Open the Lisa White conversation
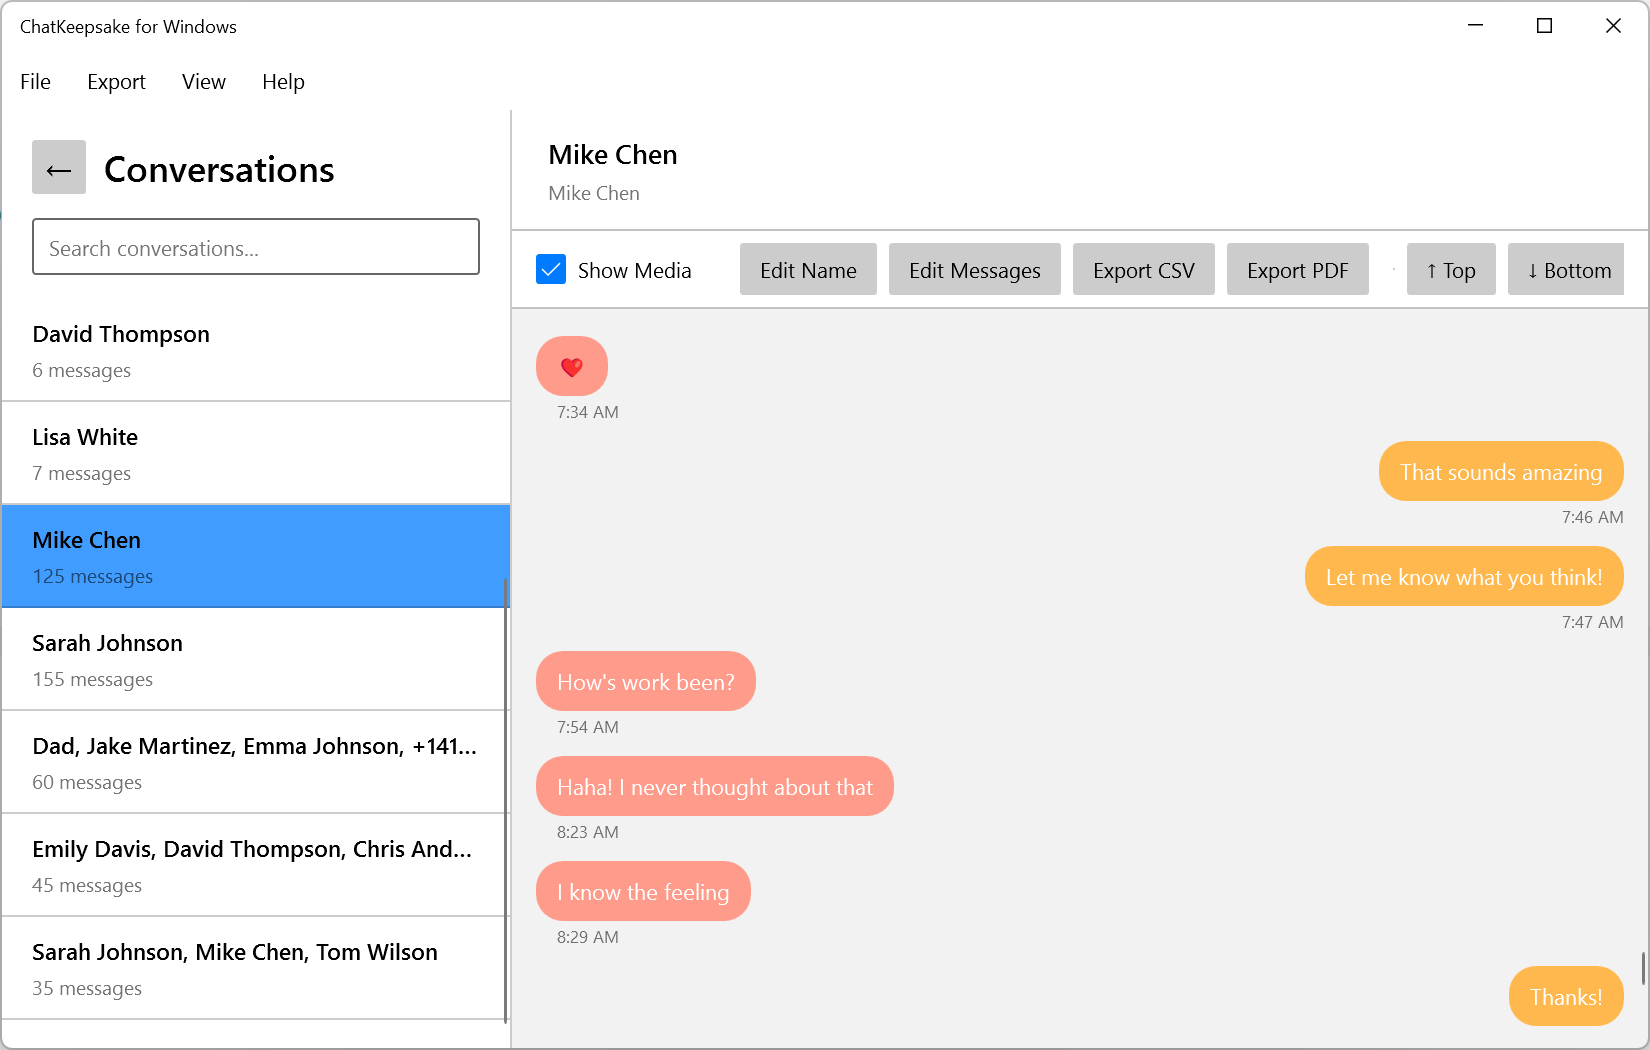1650x1050 pixels. click(256, 454)
